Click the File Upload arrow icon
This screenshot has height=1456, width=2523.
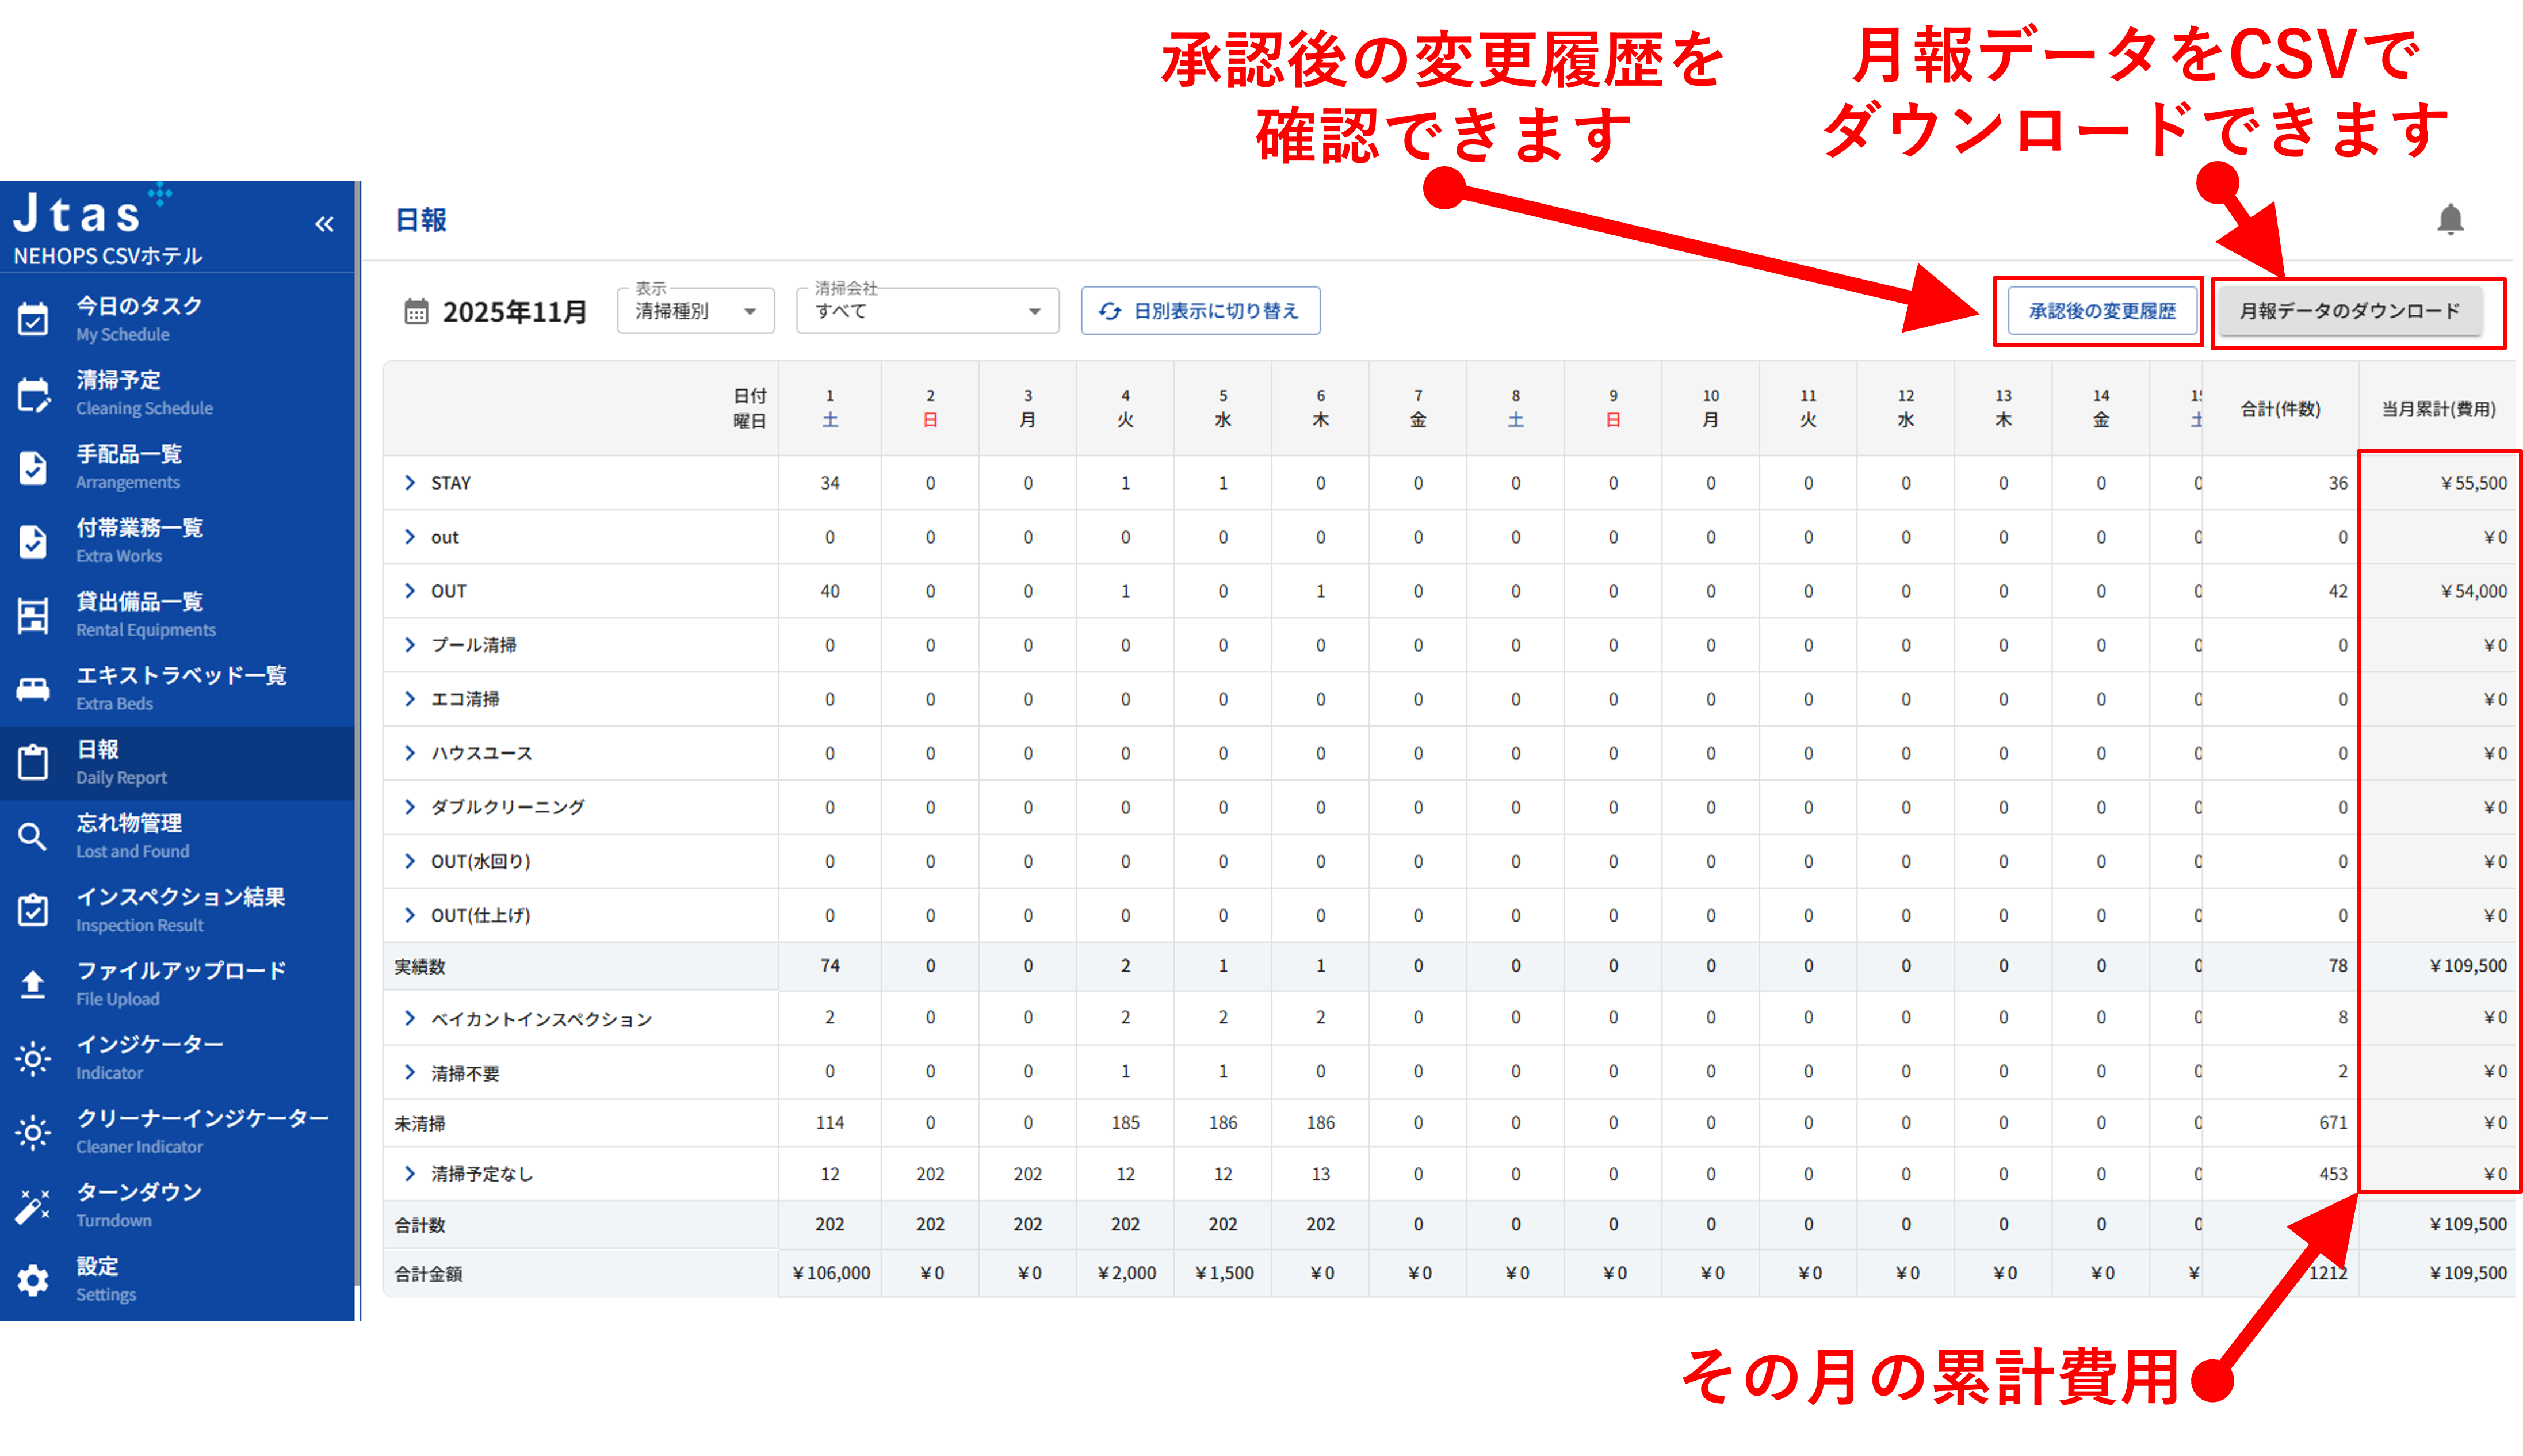tap(32, 984)
